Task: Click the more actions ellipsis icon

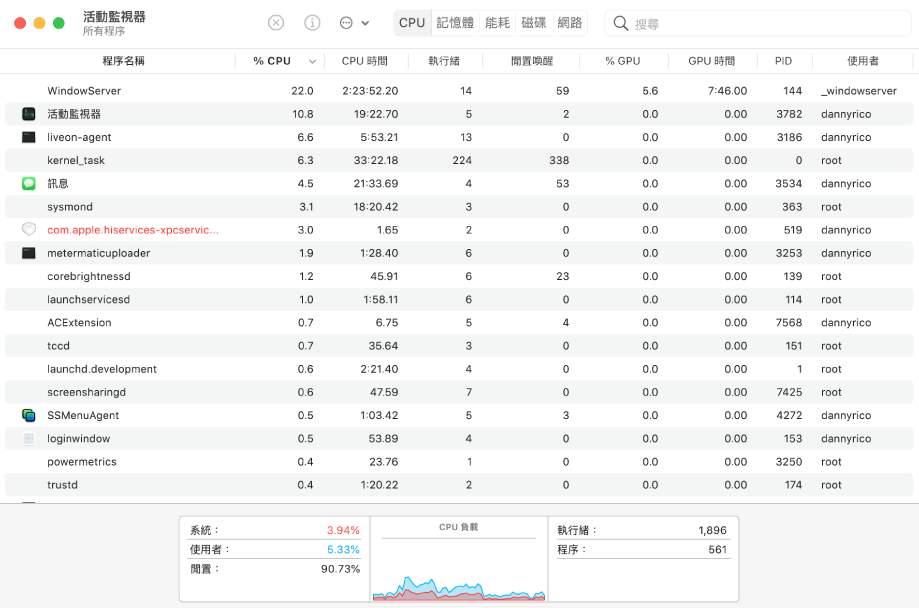Action: pyautogui.click(x=346, y=23)
